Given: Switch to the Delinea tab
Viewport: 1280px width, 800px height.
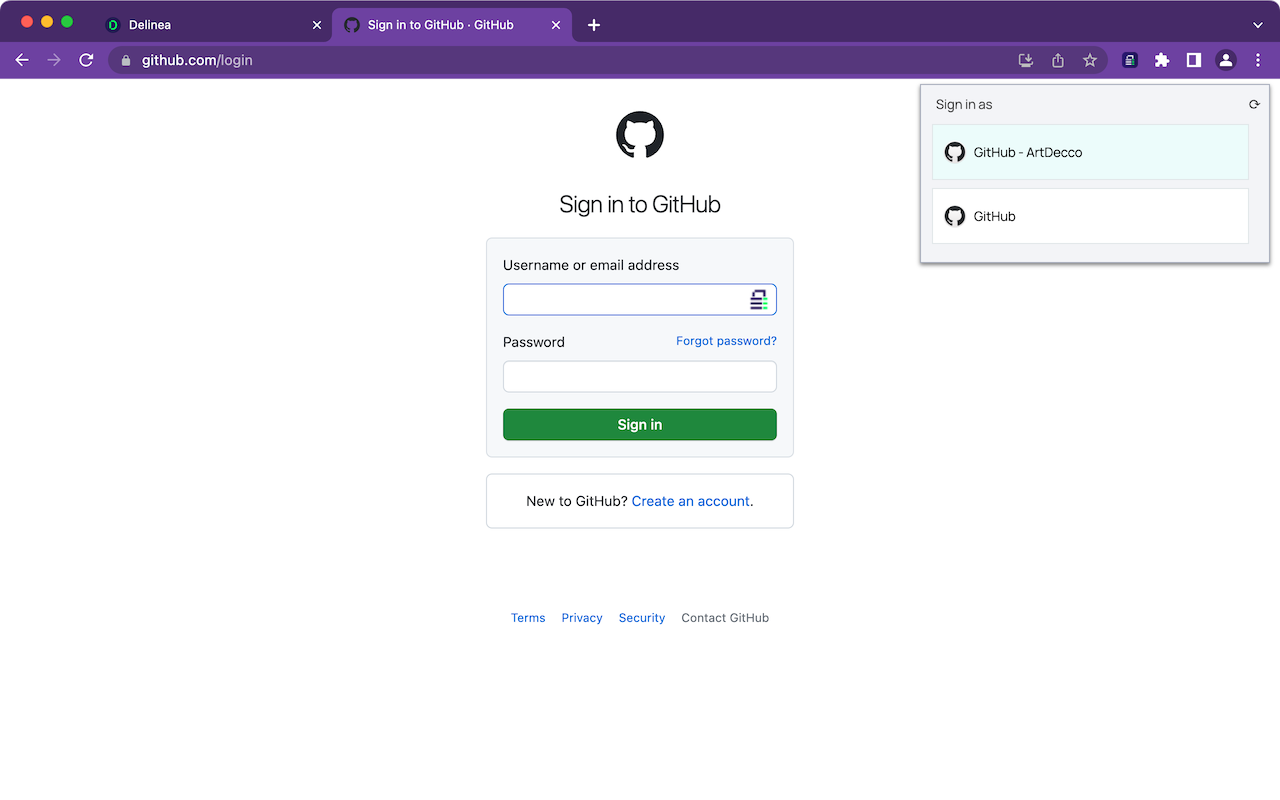Looking at the screenshot, I should (215, 25).
